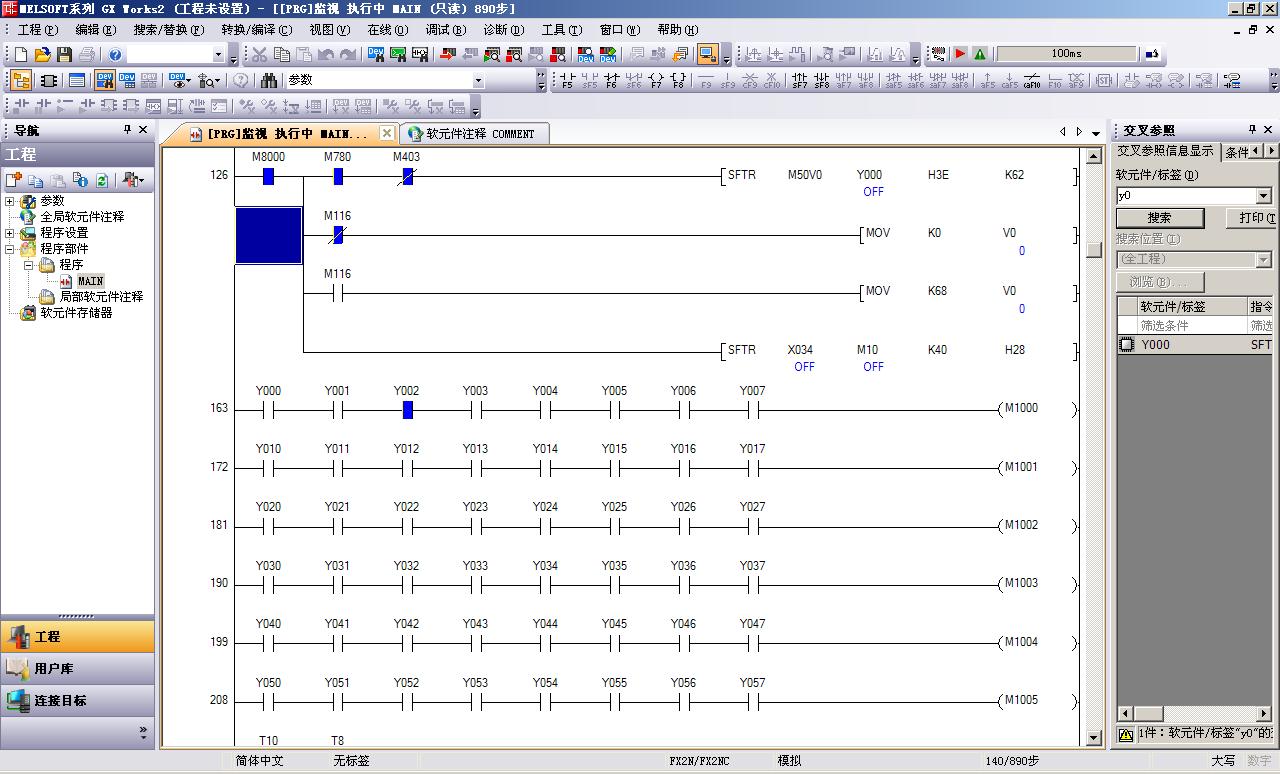Click the Save project icon
Viewport: 1280px width, 774px height.
coord(64,55)
